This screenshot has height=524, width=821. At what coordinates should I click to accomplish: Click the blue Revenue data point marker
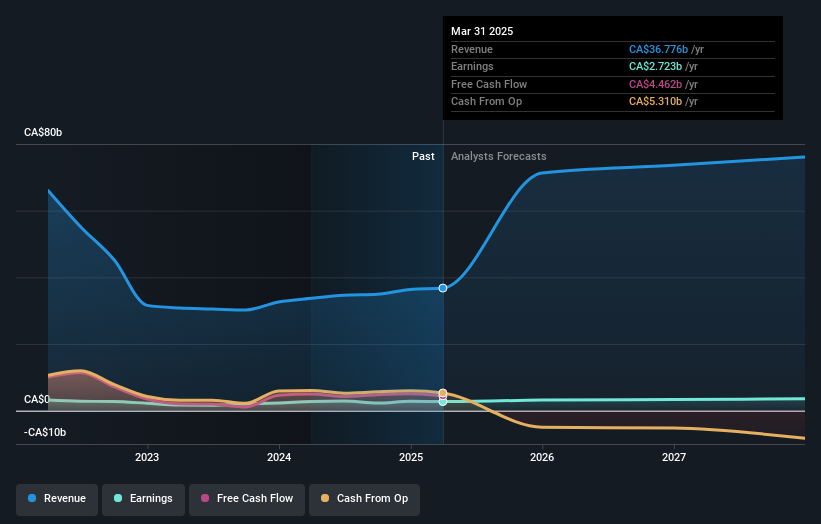[x=443, y=288]
